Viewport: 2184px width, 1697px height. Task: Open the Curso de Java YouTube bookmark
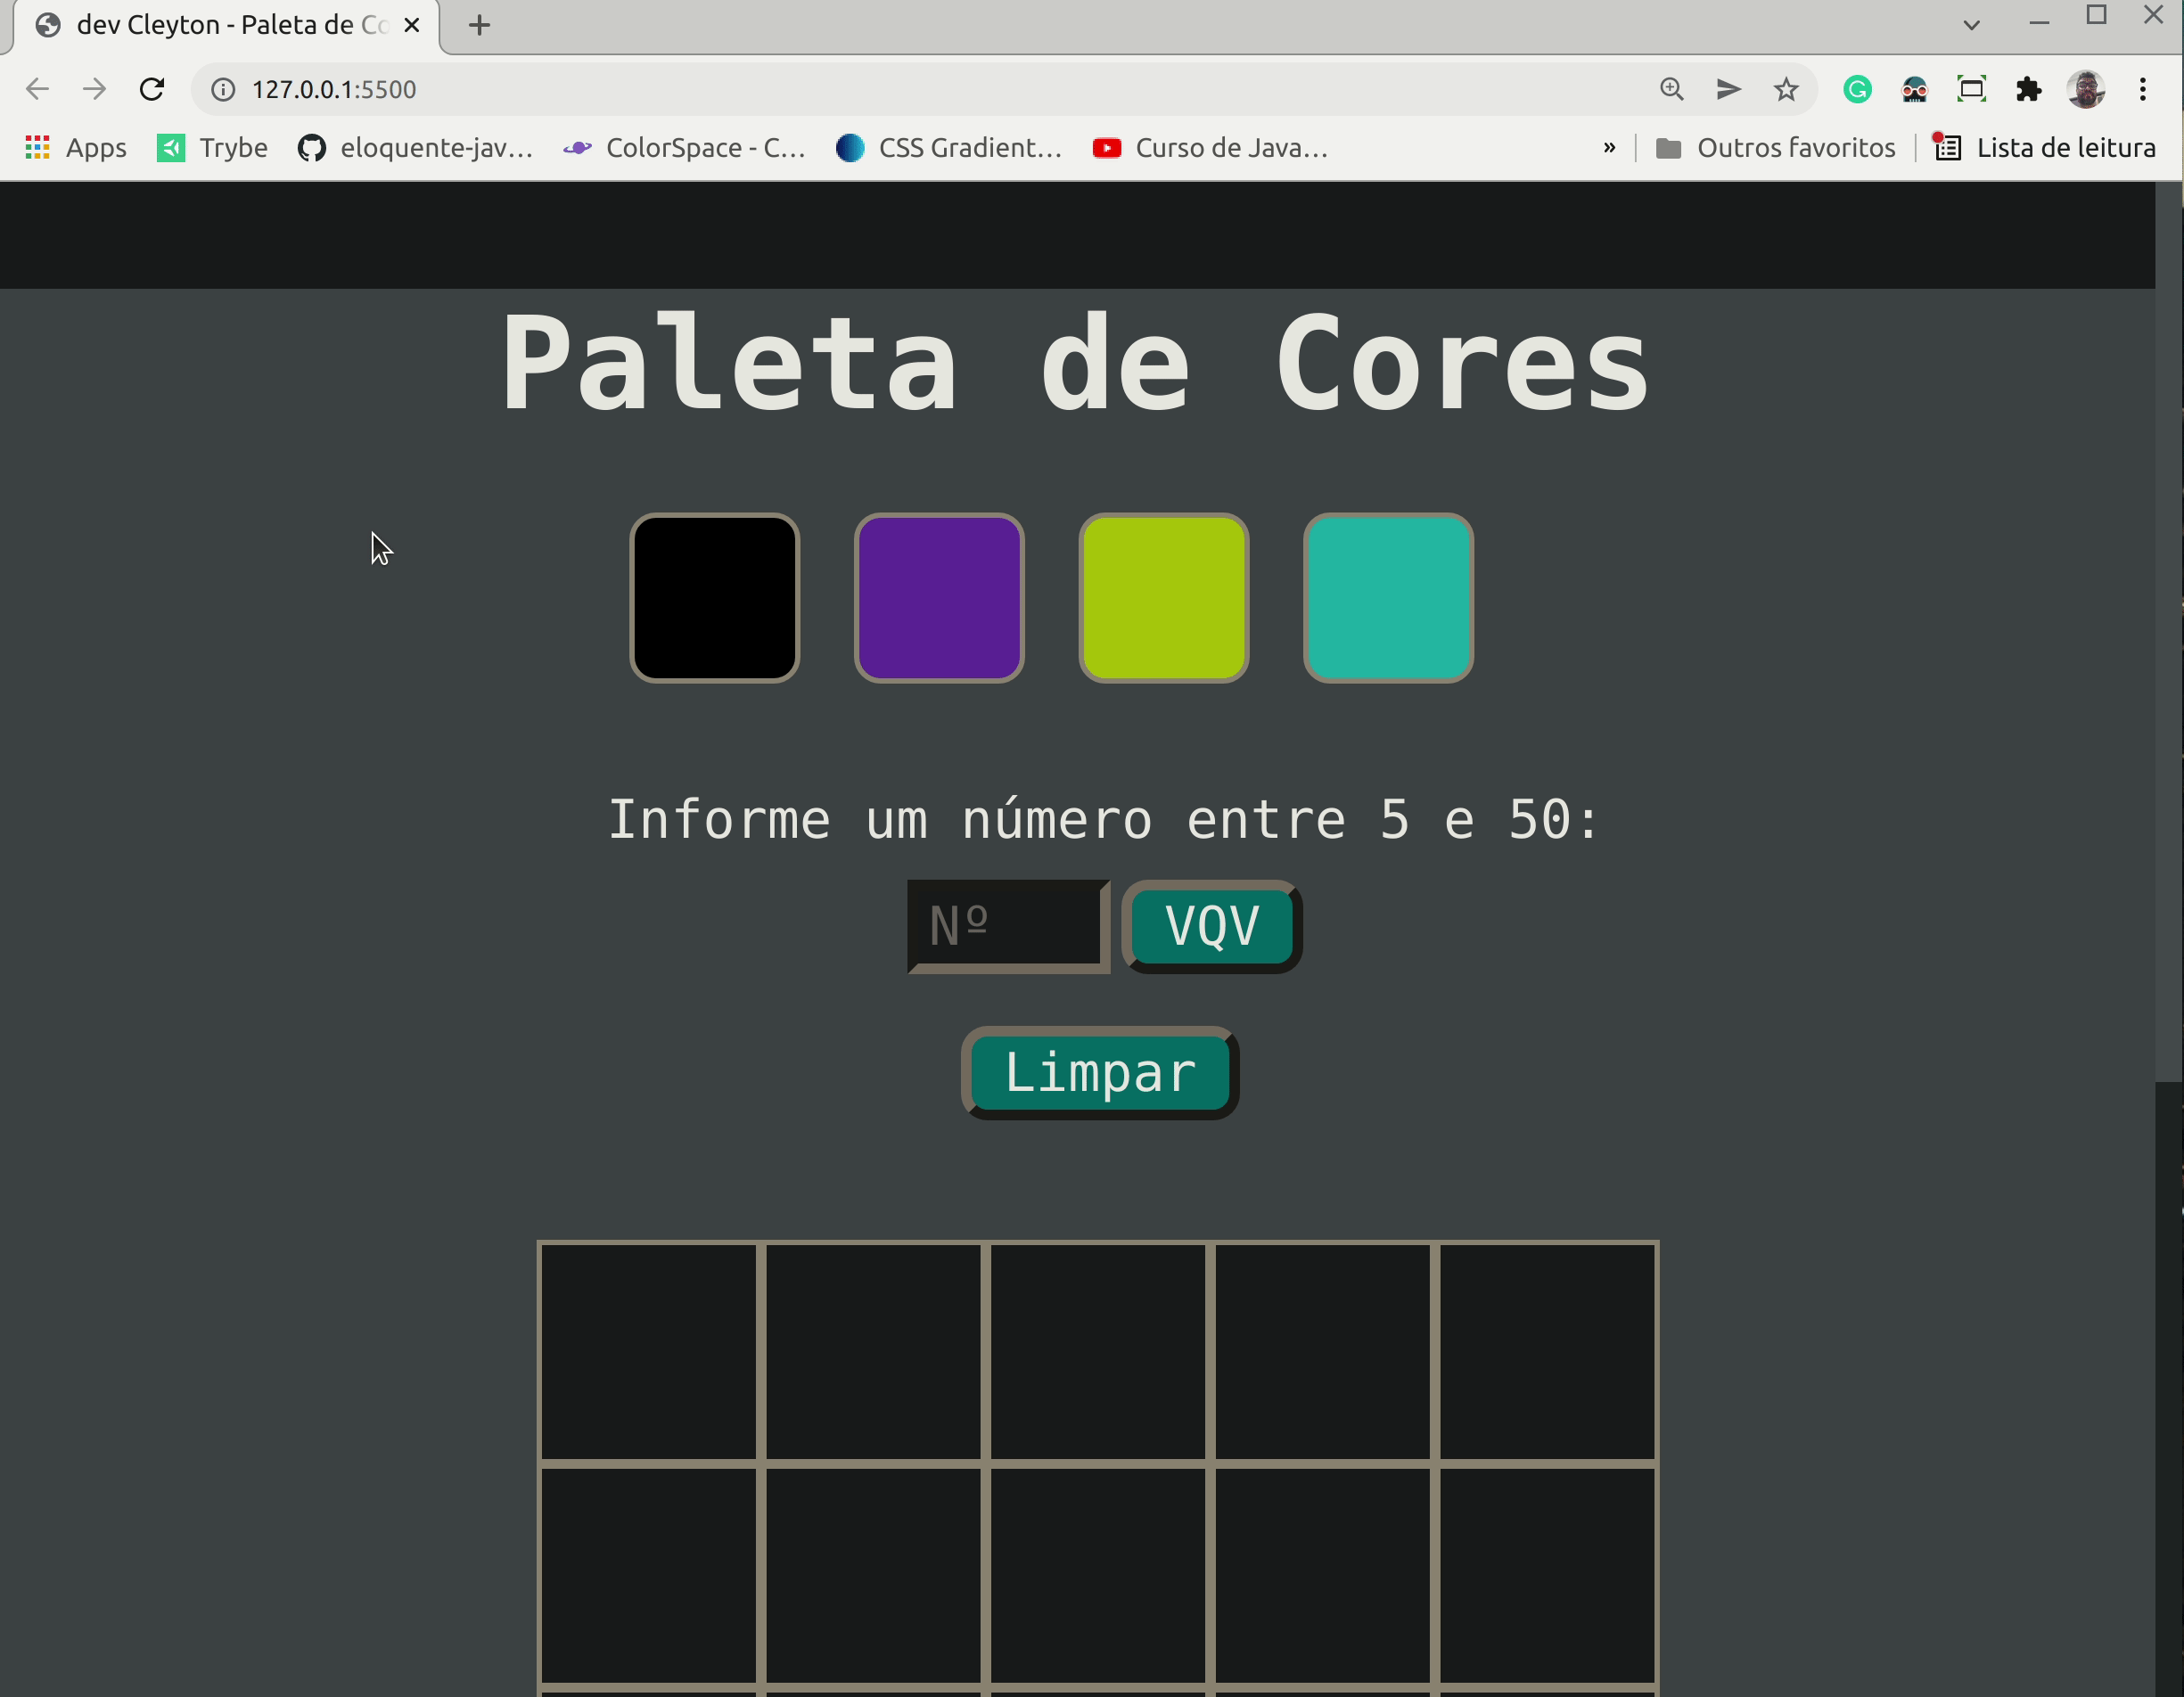pyautogui.click(x=1210, y=147)
